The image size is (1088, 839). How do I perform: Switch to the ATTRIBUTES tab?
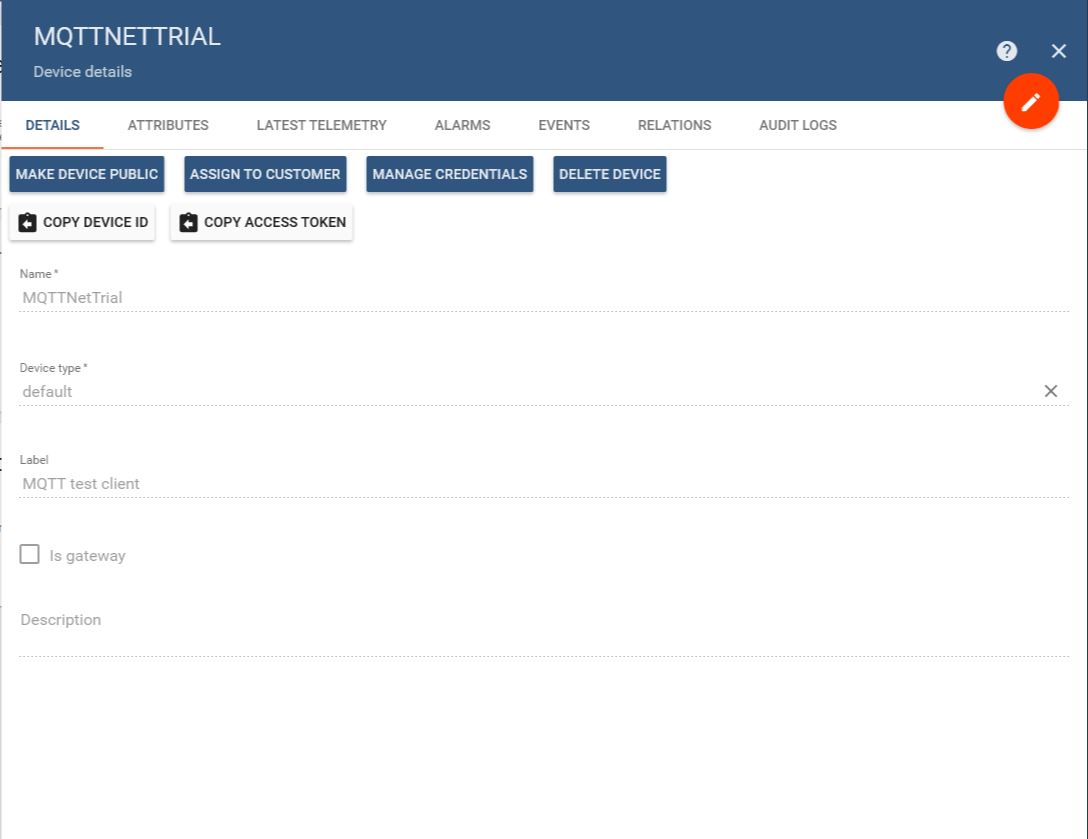click(167, 125)
